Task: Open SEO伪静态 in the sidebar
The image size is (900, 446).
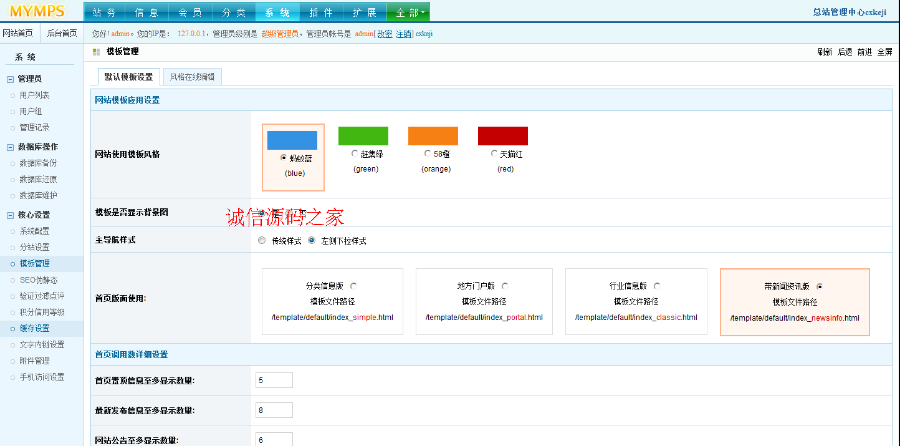Action: pyautogui.click(x=38, y=280)
